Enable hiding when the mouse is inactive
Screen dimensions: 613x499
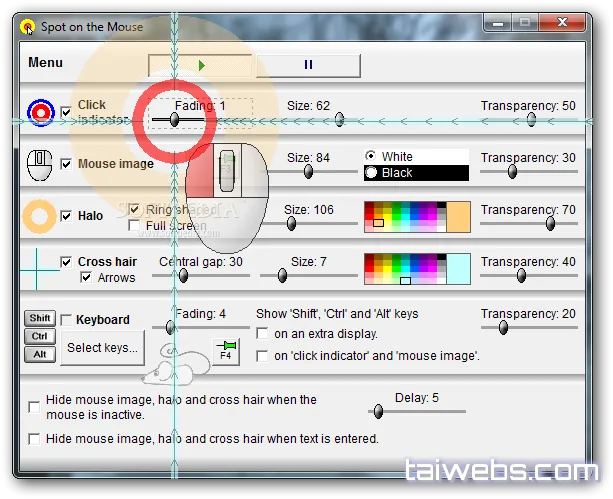34,407
